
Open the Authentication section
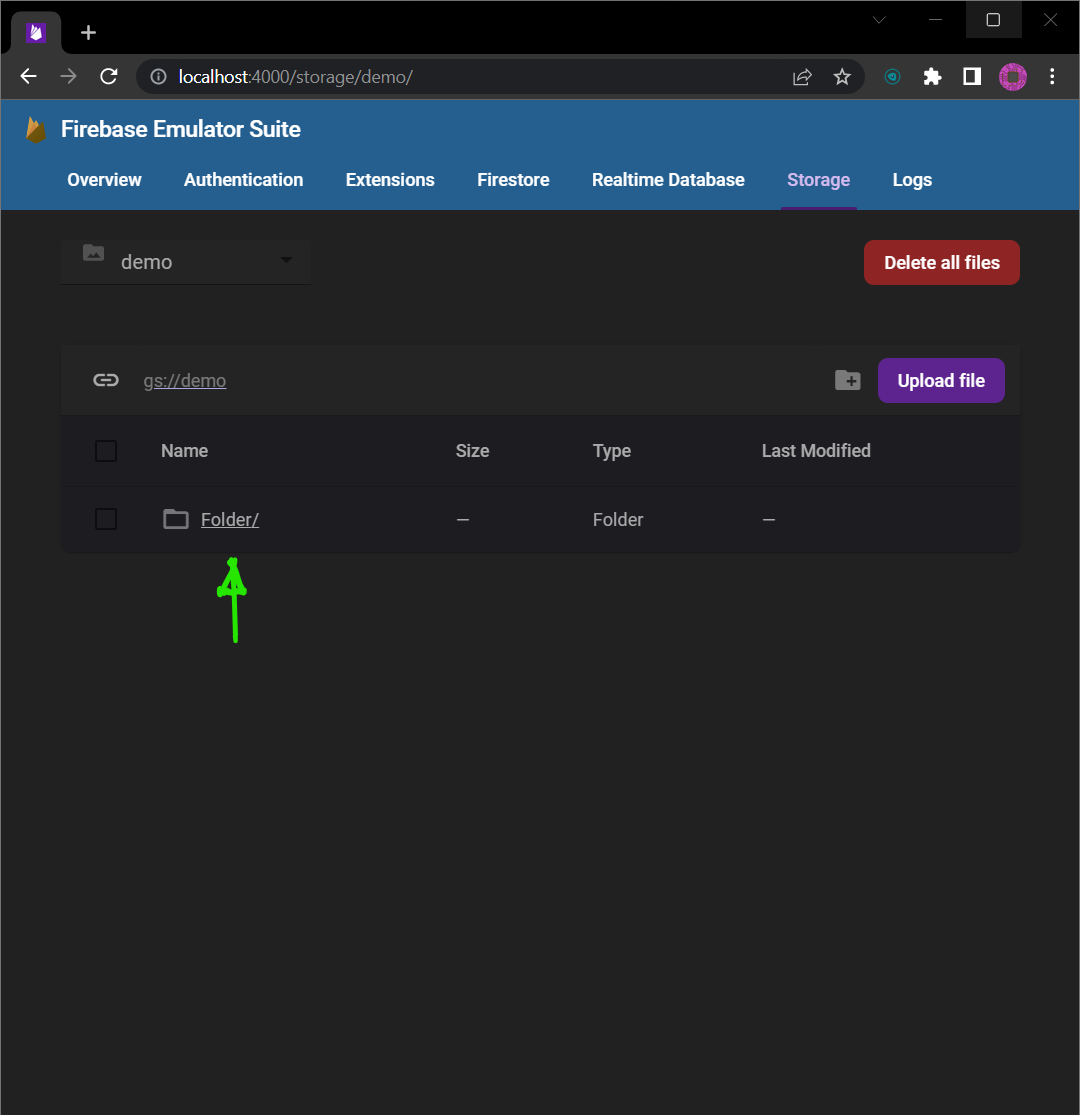coord(243,180)
